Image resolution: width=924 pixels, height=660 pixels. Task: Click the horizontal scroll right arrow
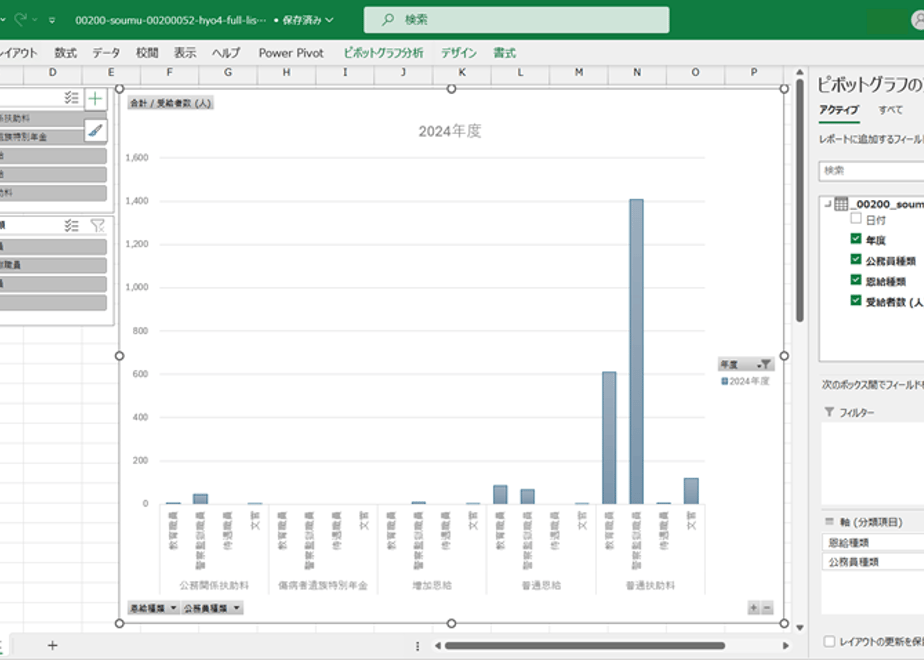pos(786,646)
